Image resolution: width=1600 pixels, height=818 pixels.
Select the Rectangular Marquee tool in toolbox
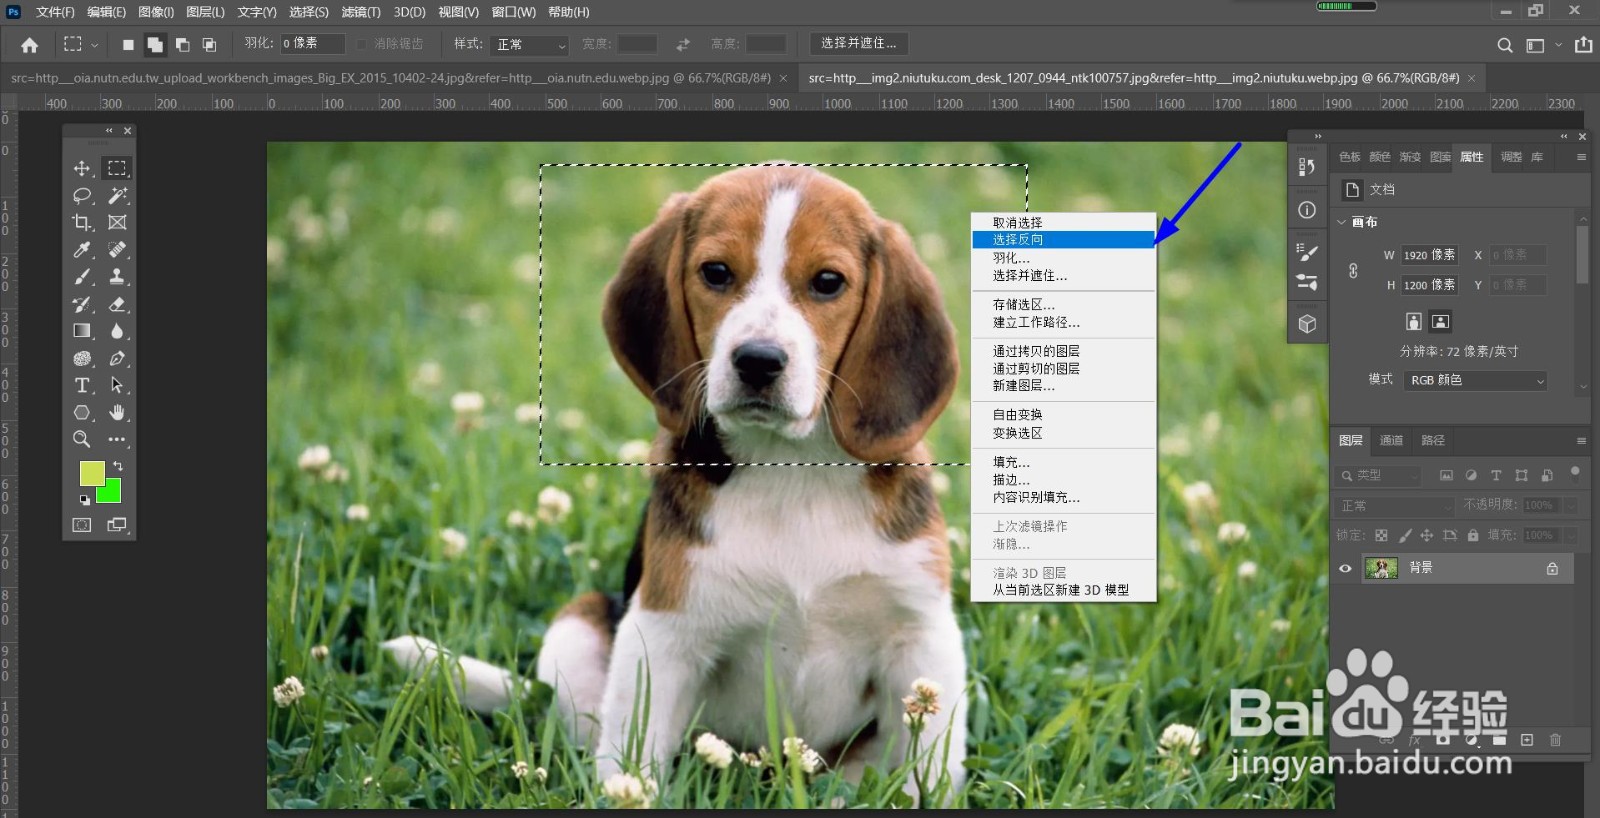point(117,168)
